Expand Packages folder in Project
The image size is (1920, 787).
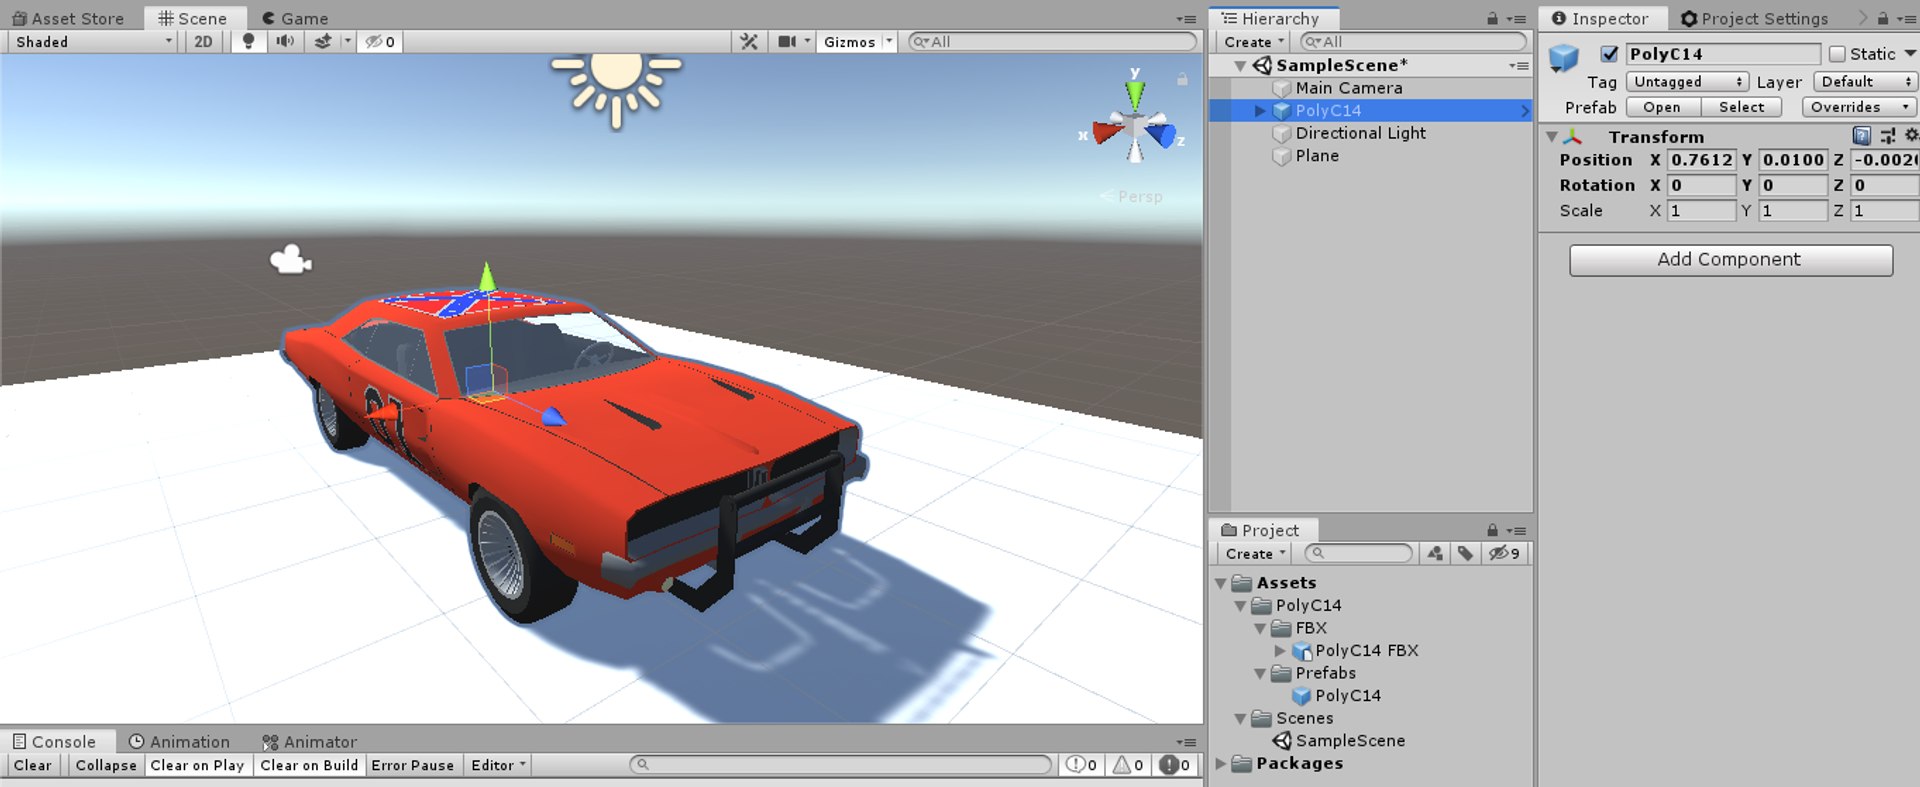click(x=1221, y=763)
